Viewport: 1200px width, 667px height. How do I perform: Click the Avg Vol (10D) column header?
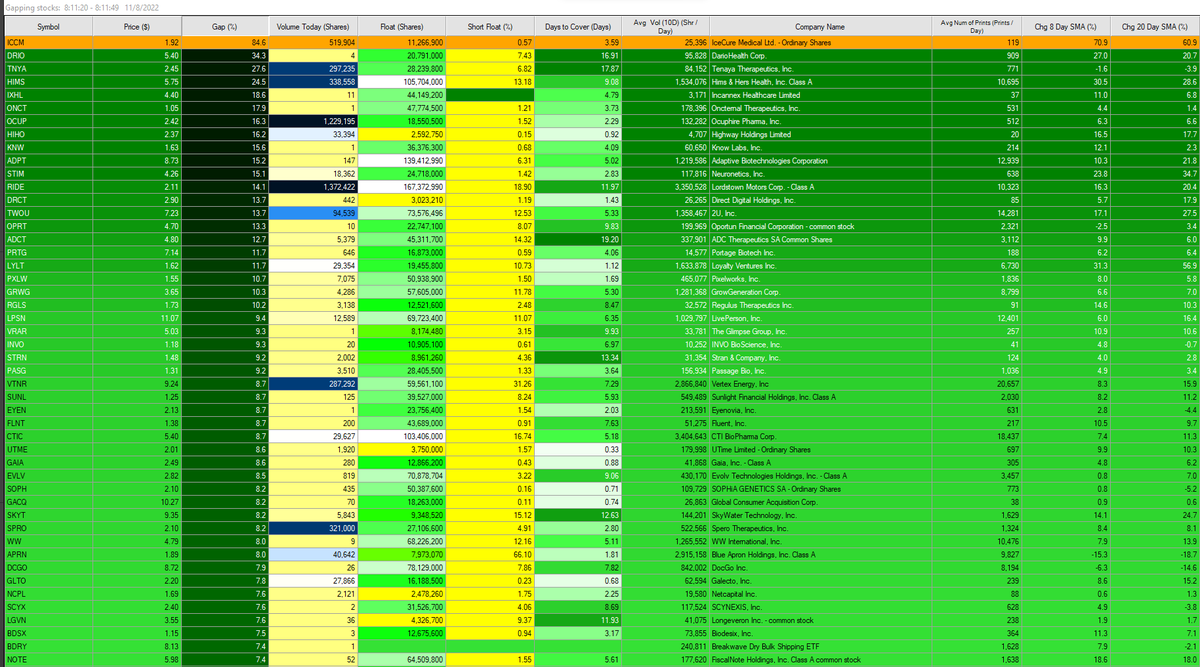[x=664, y=25]
